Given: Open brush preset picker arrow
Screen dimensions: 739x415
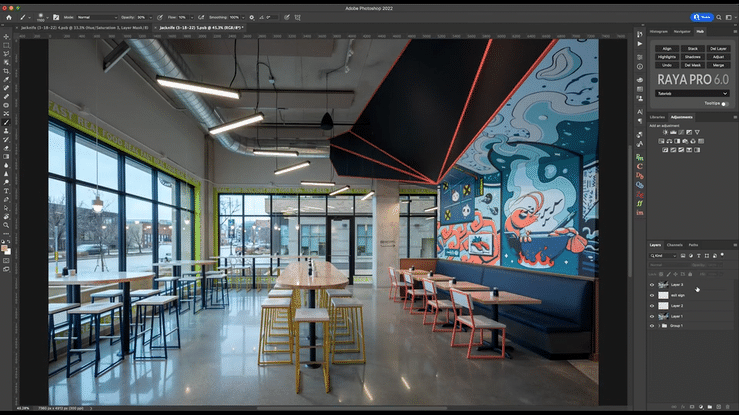Looking at the screenshot, I should [48, 17].
